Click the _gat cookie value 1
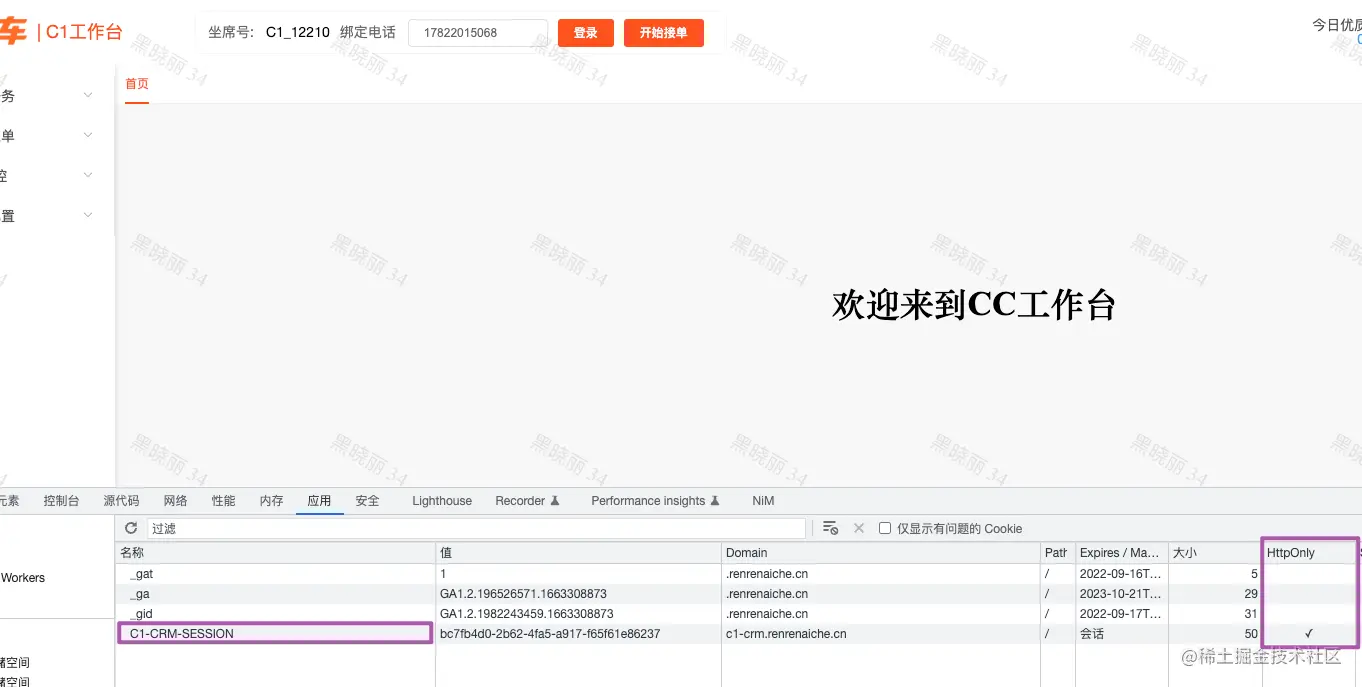Viewport: 1362px width, 687px height. click(443, 574)
